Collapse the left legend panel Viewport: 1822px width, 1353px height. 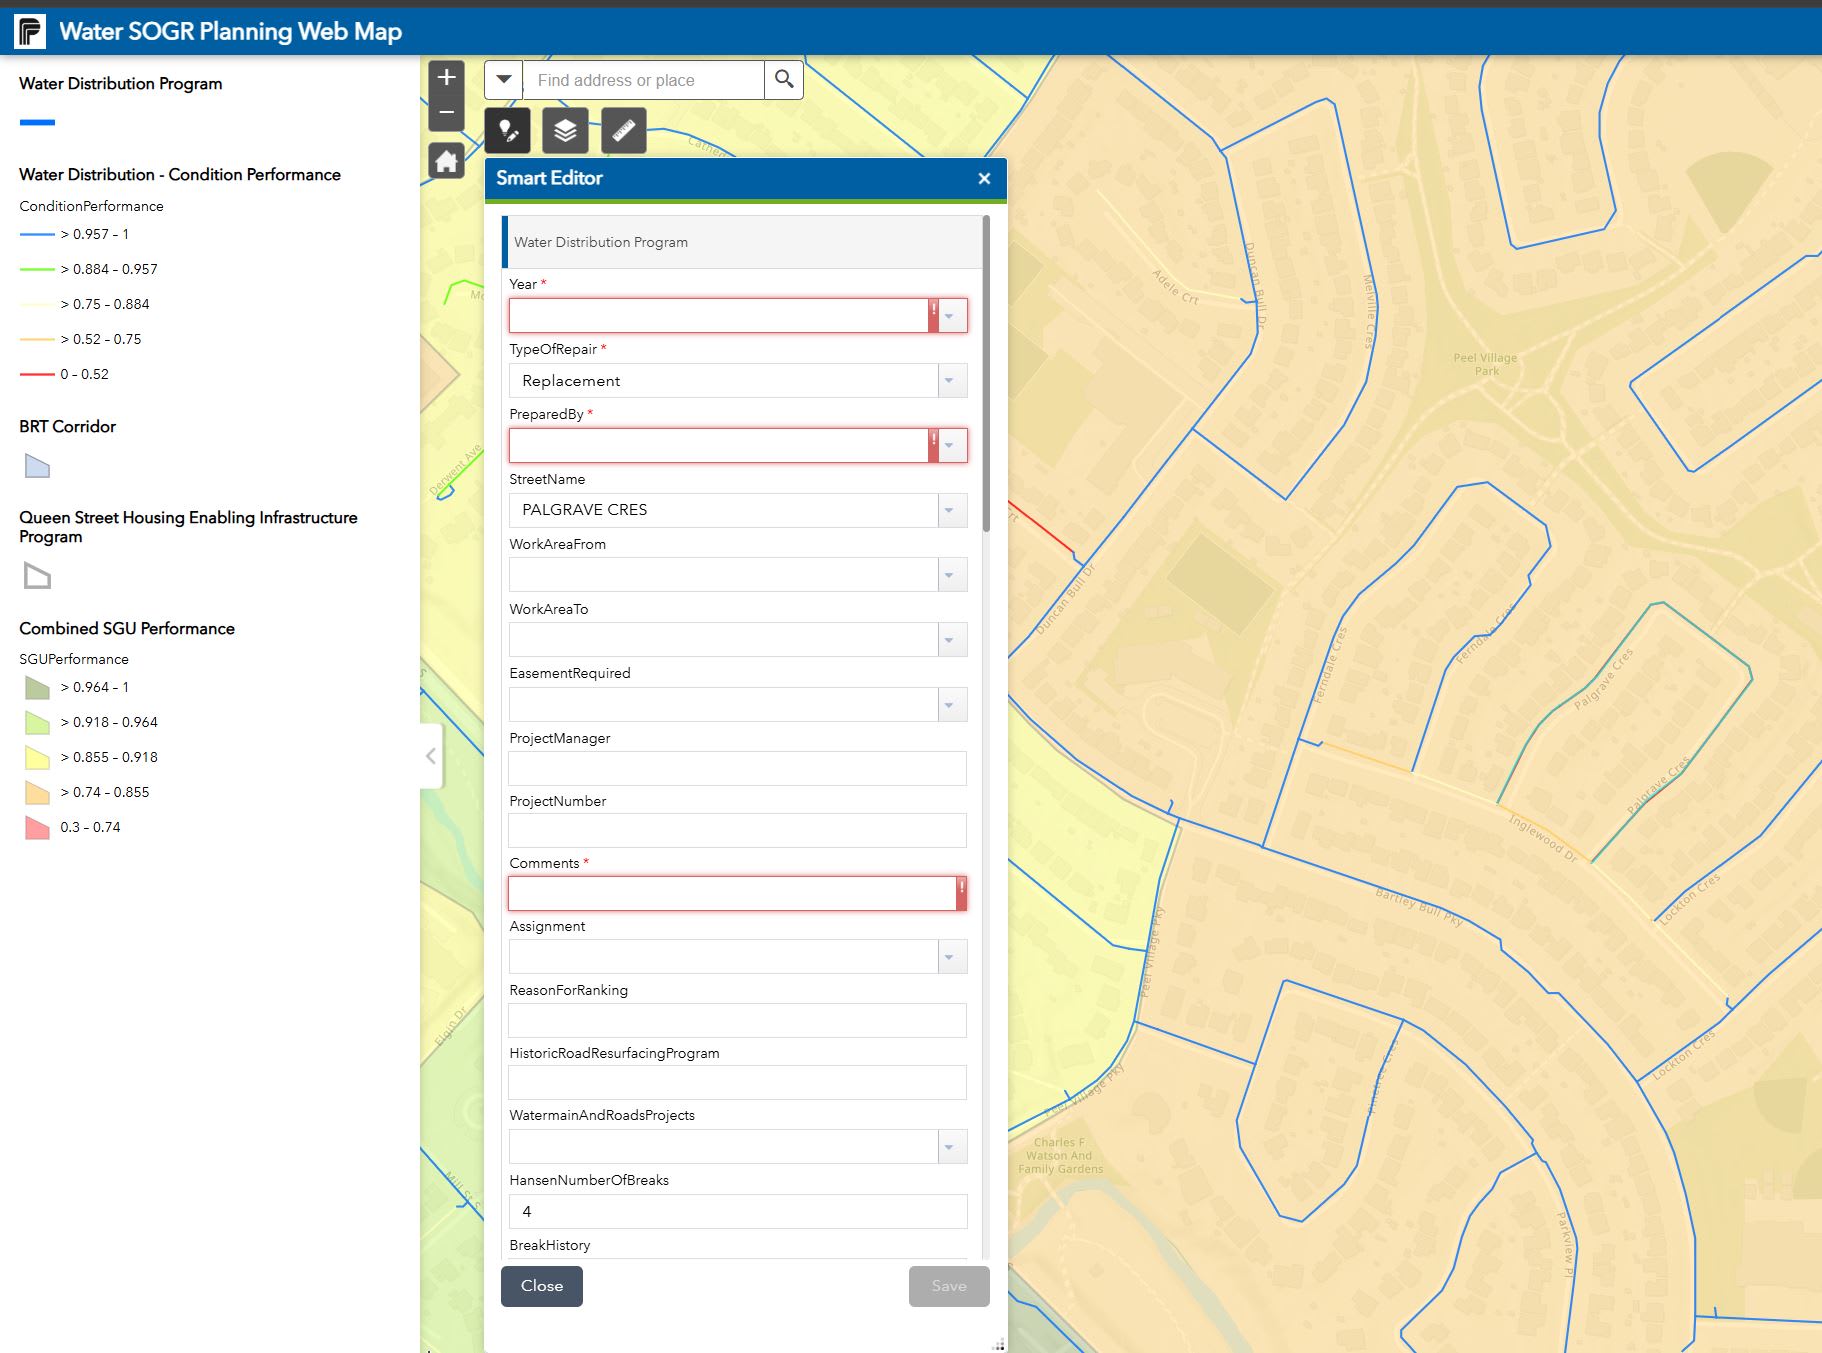pyautogui.click(x=431, y=756)
